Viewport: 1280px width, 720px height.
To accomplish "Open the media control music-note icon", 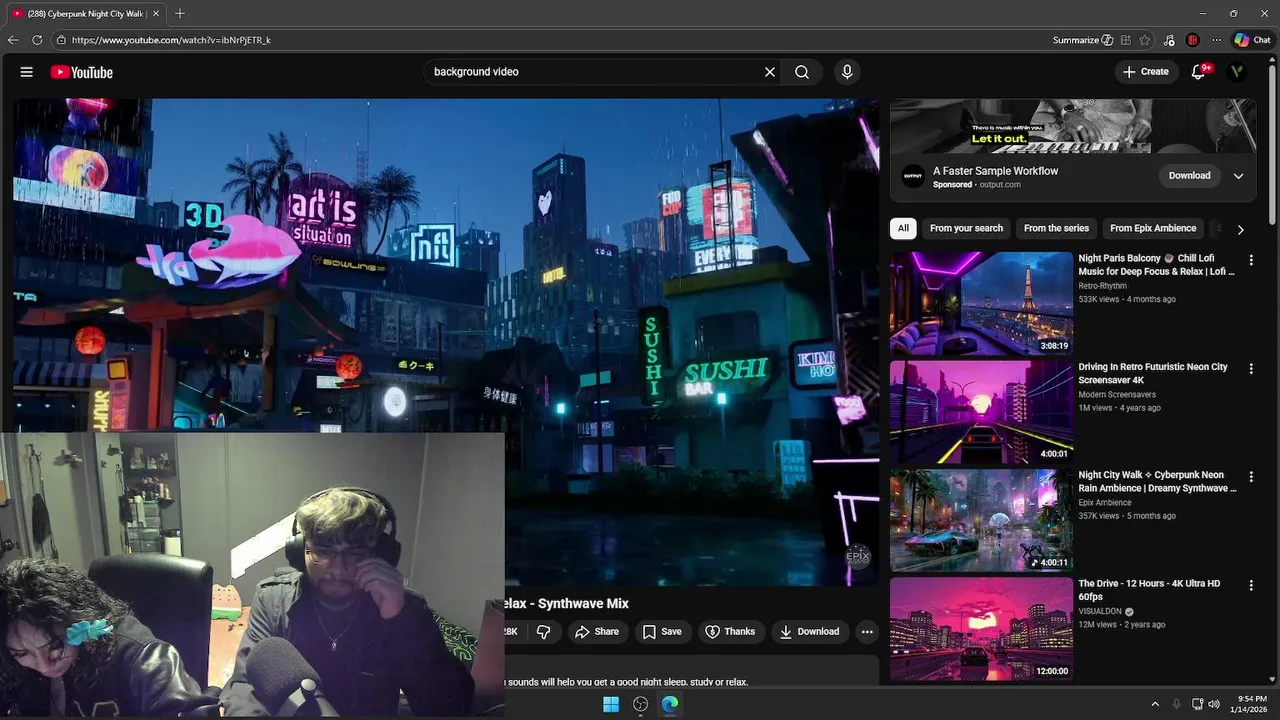I will click(x=1170, y=40).
